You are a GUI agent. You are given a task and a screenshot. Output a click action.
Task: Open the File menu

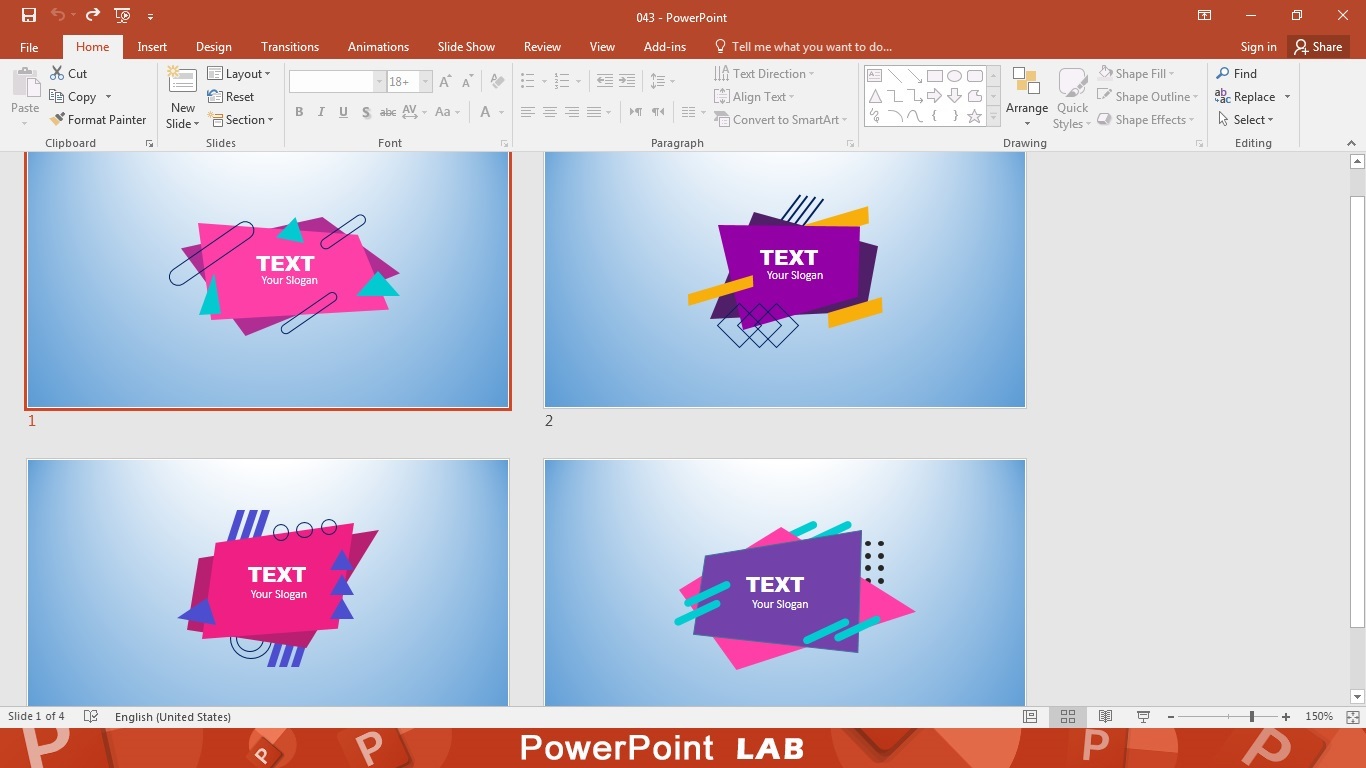29,47
